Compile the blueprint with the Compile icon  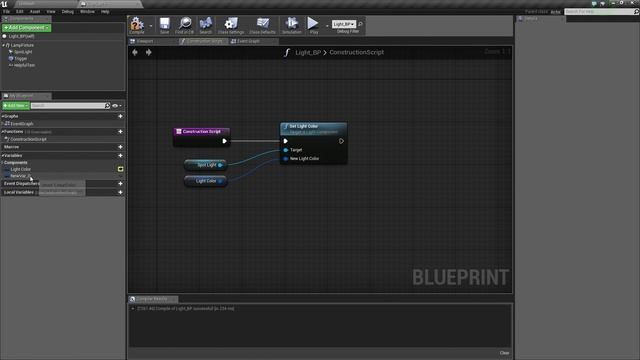tap(137, 25)
